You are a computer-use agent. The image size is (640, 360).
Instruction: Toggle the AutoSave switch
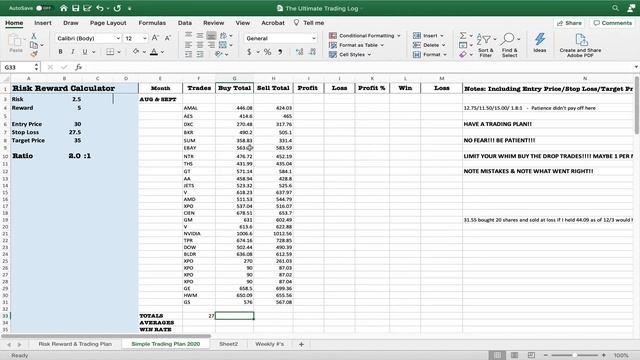point(44,8)
